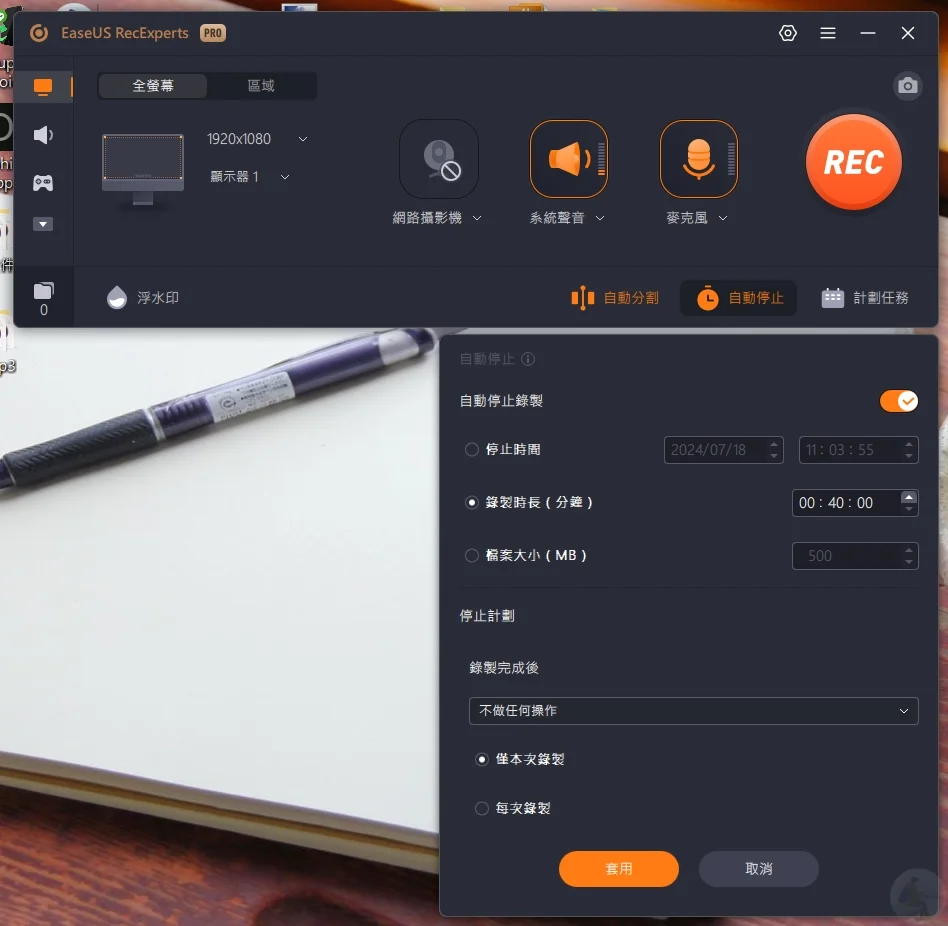Image resolution: width=948 pixels, height=926 pixels.
Task: Switch to game recording mode in sidebar
Action: tap(43, 183)
